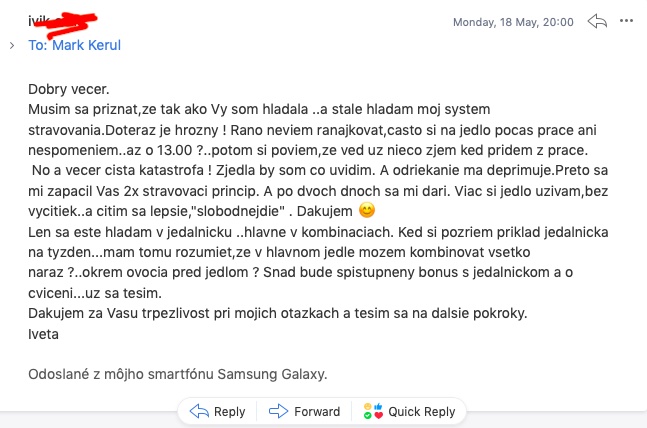Click the blue reply arrow icon at bottom
The height and width of the screenshot is (428, 647).
[199, 411]
